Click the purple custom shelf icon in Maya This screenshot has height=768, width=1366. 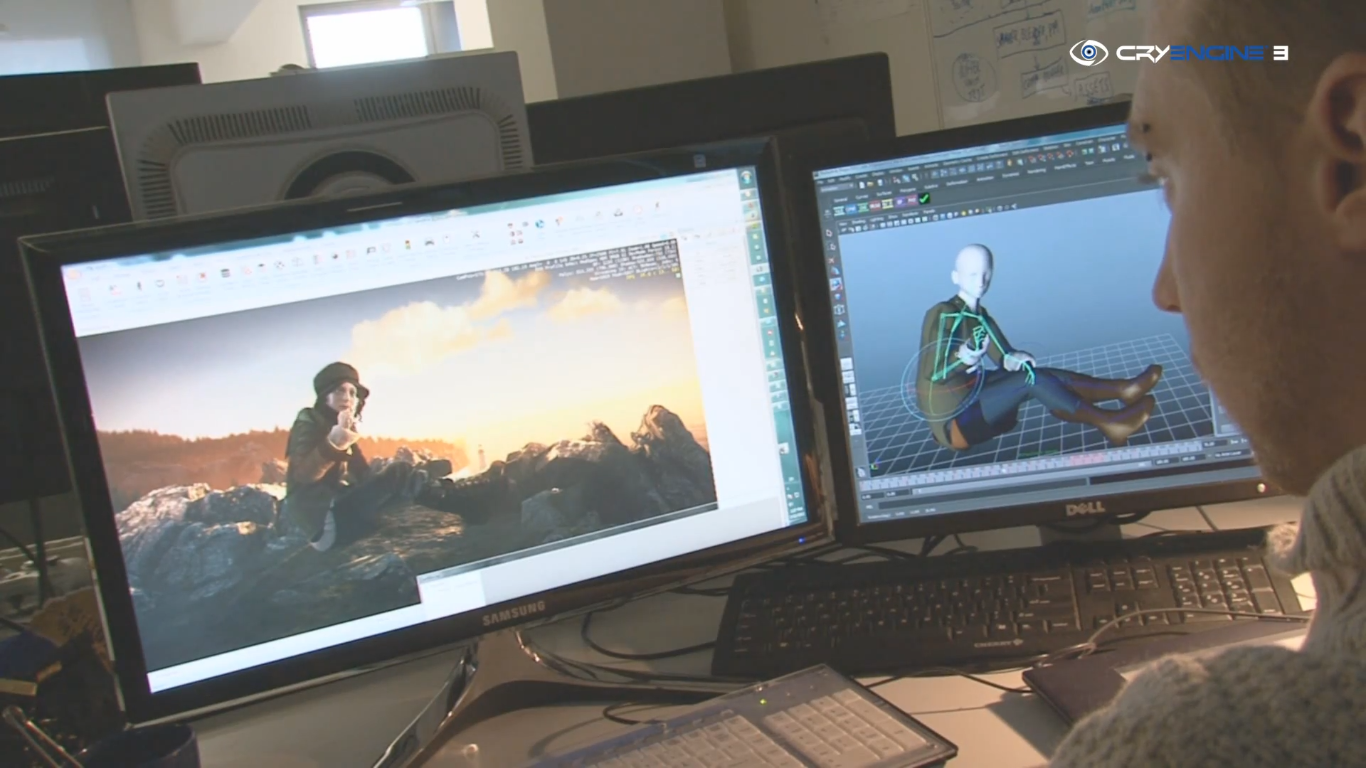(x=900, y=201)
